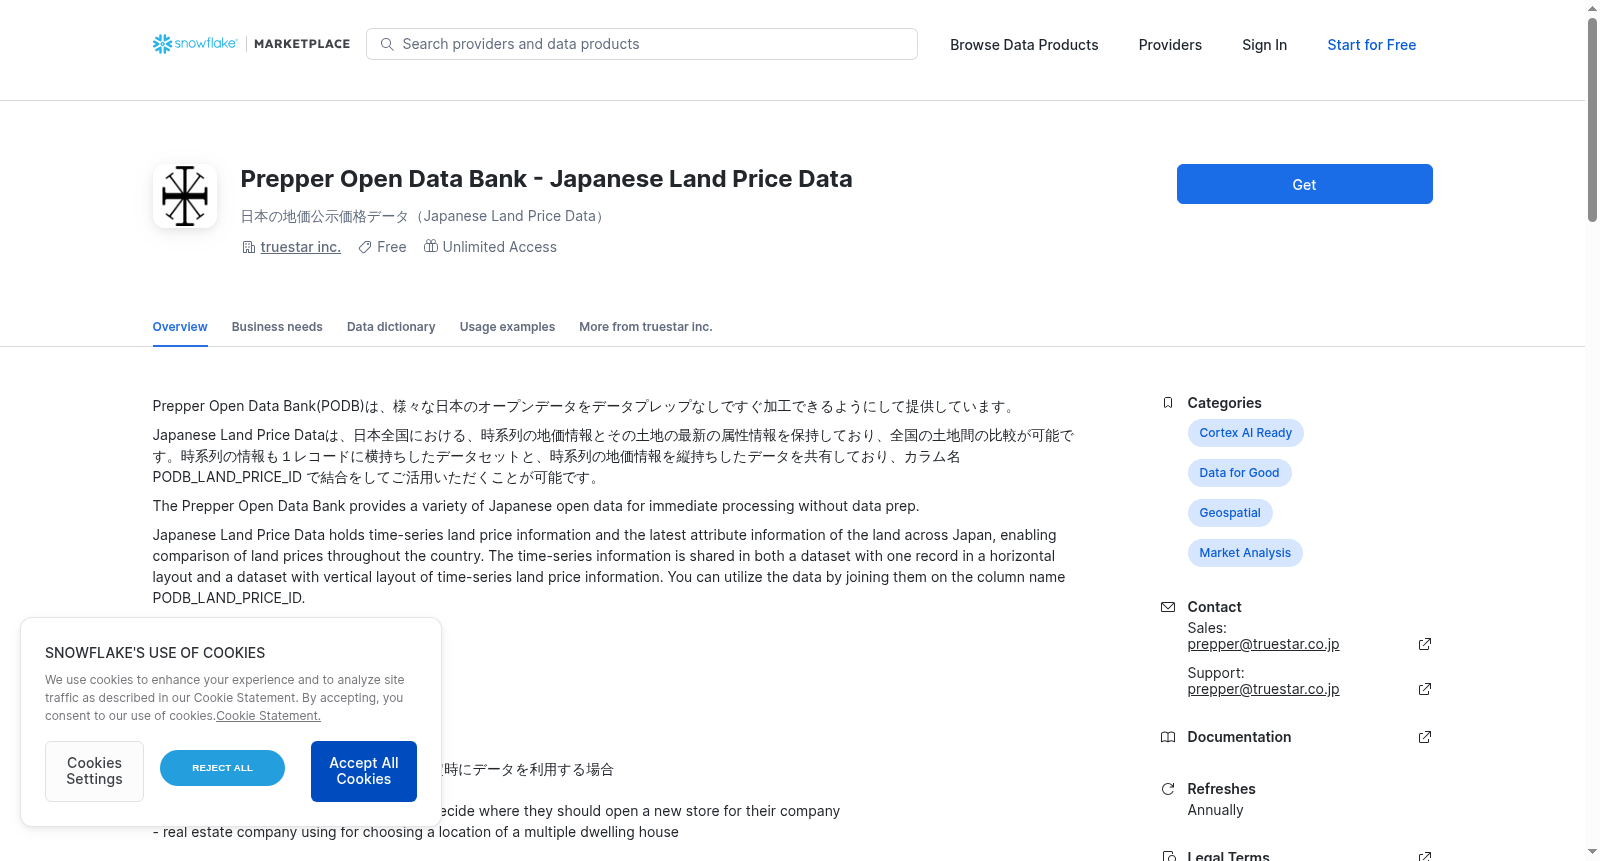Switch to the Business needs tab

coord(277,327)
